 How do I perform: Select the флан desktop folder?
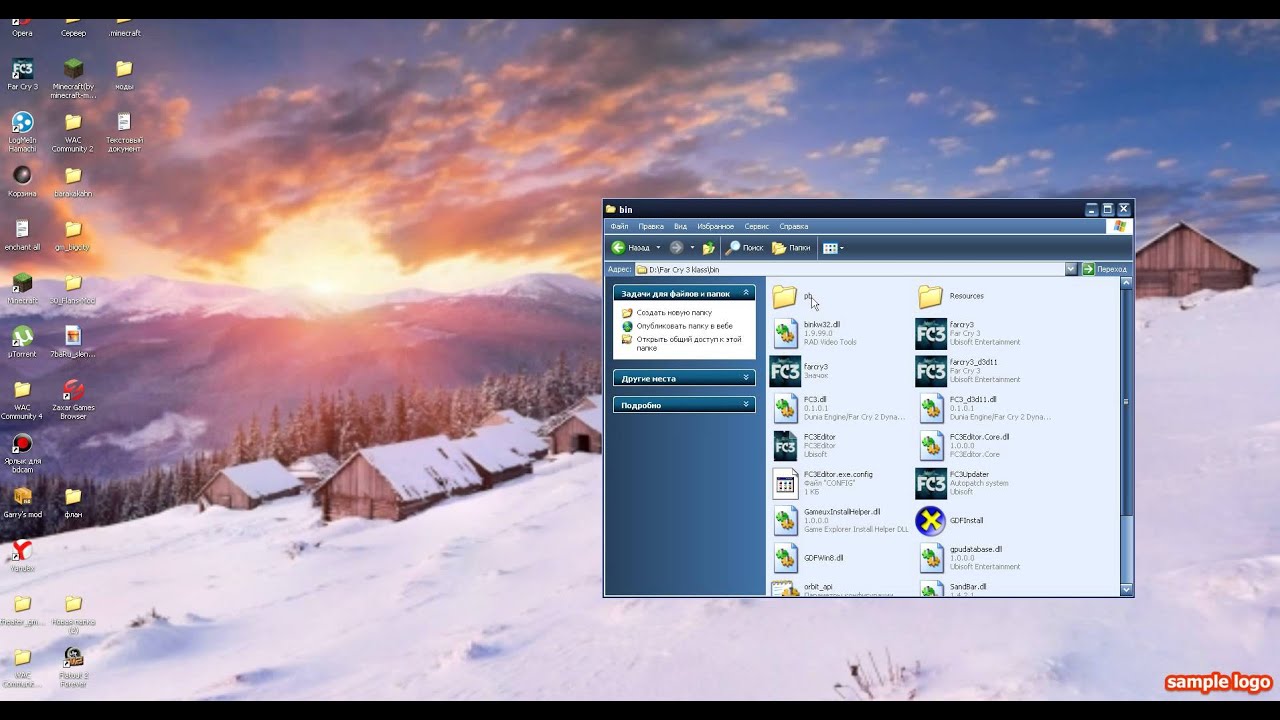click(x=73, y=502)
